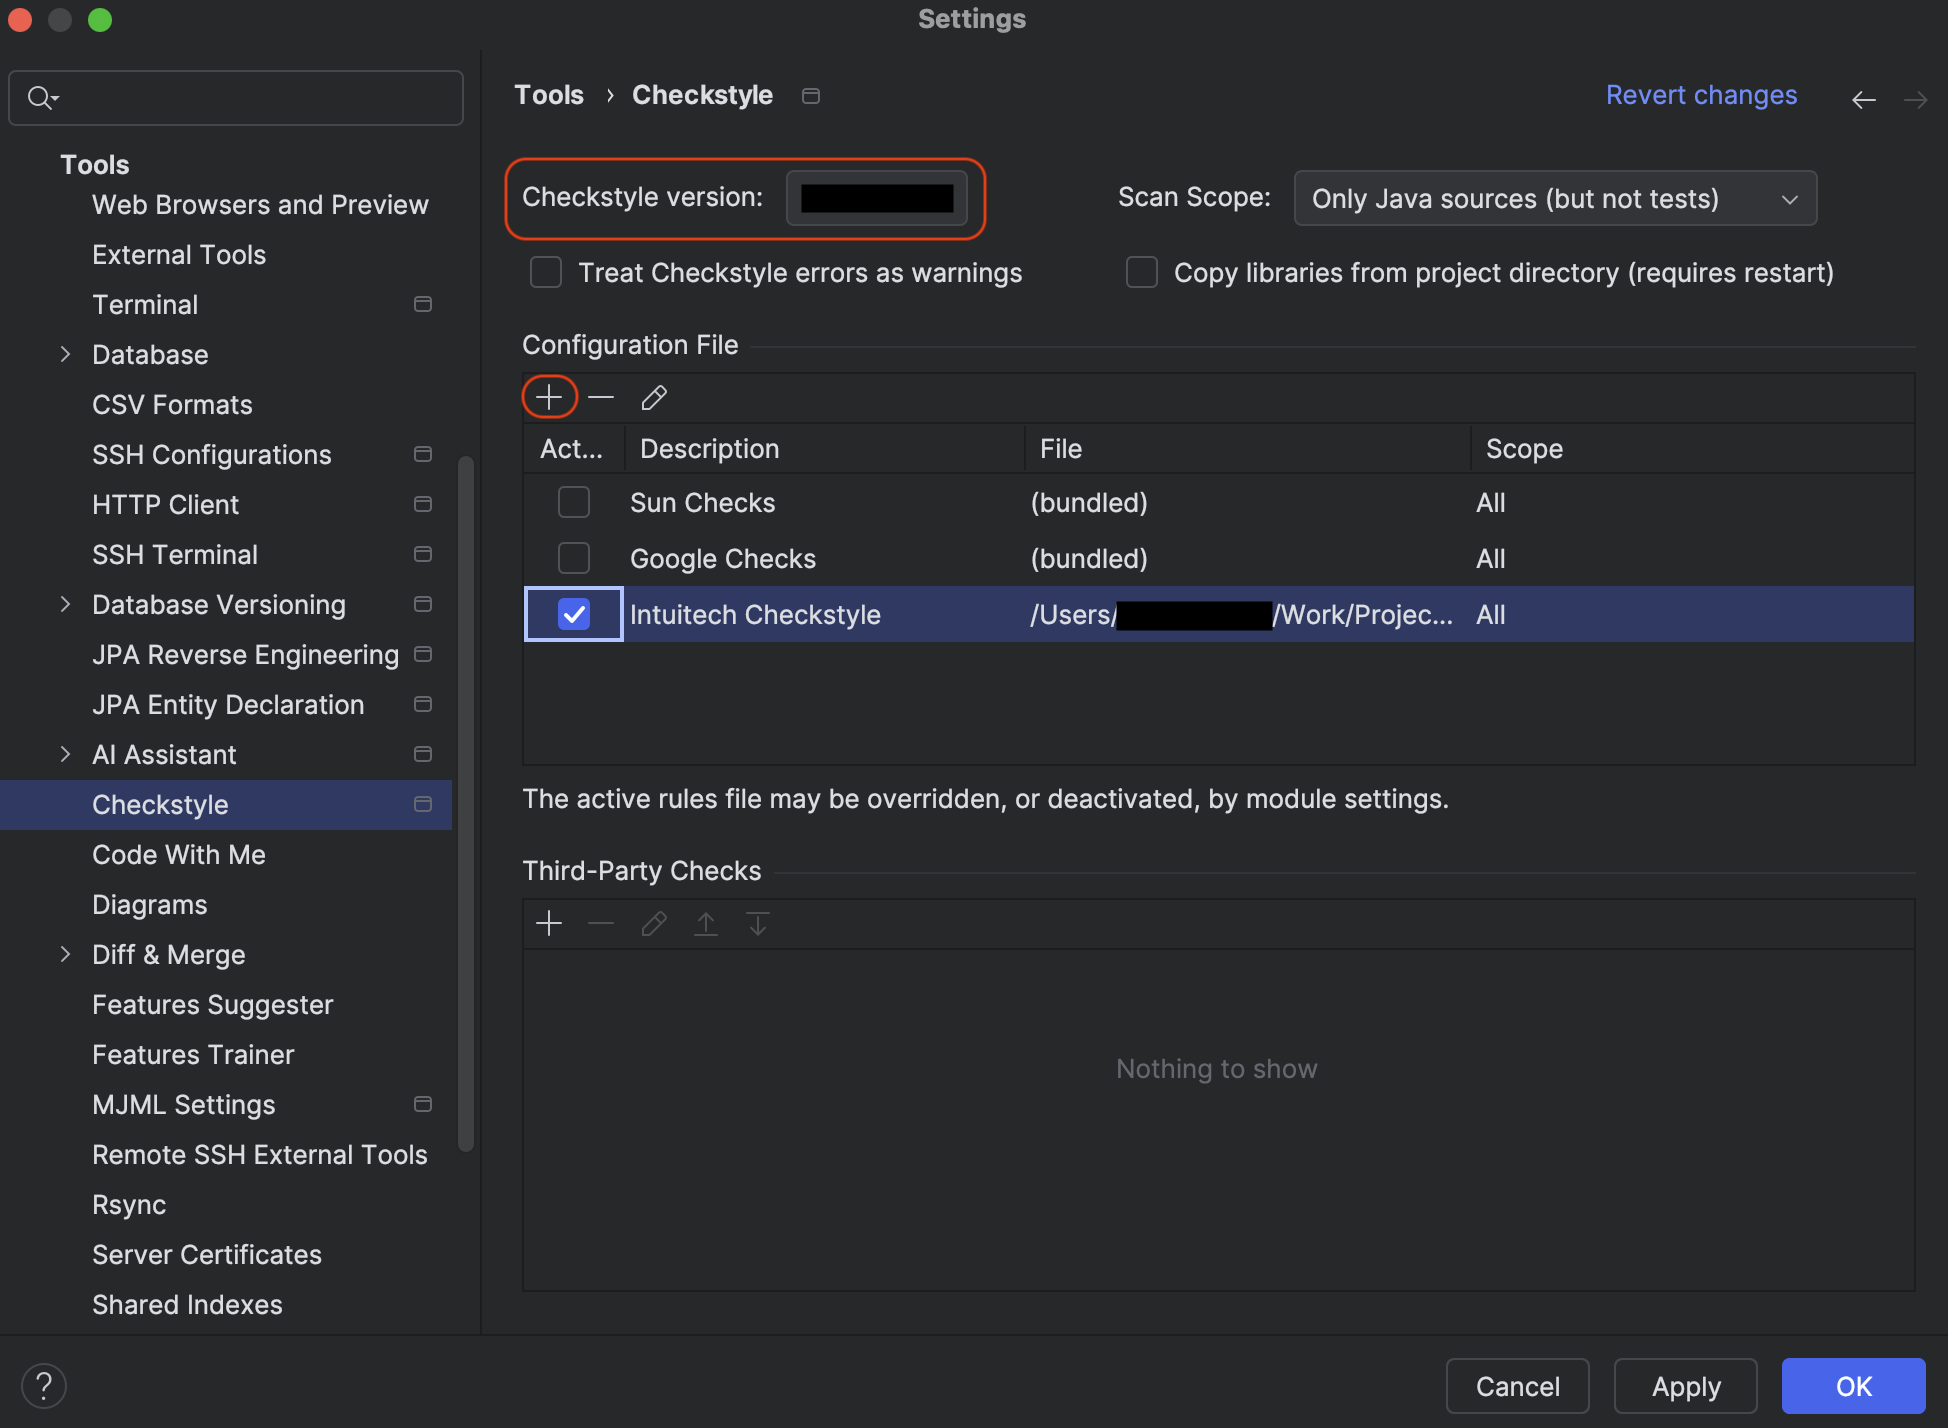
Task: Click the Scope column header
Action: click(1692, 448)
